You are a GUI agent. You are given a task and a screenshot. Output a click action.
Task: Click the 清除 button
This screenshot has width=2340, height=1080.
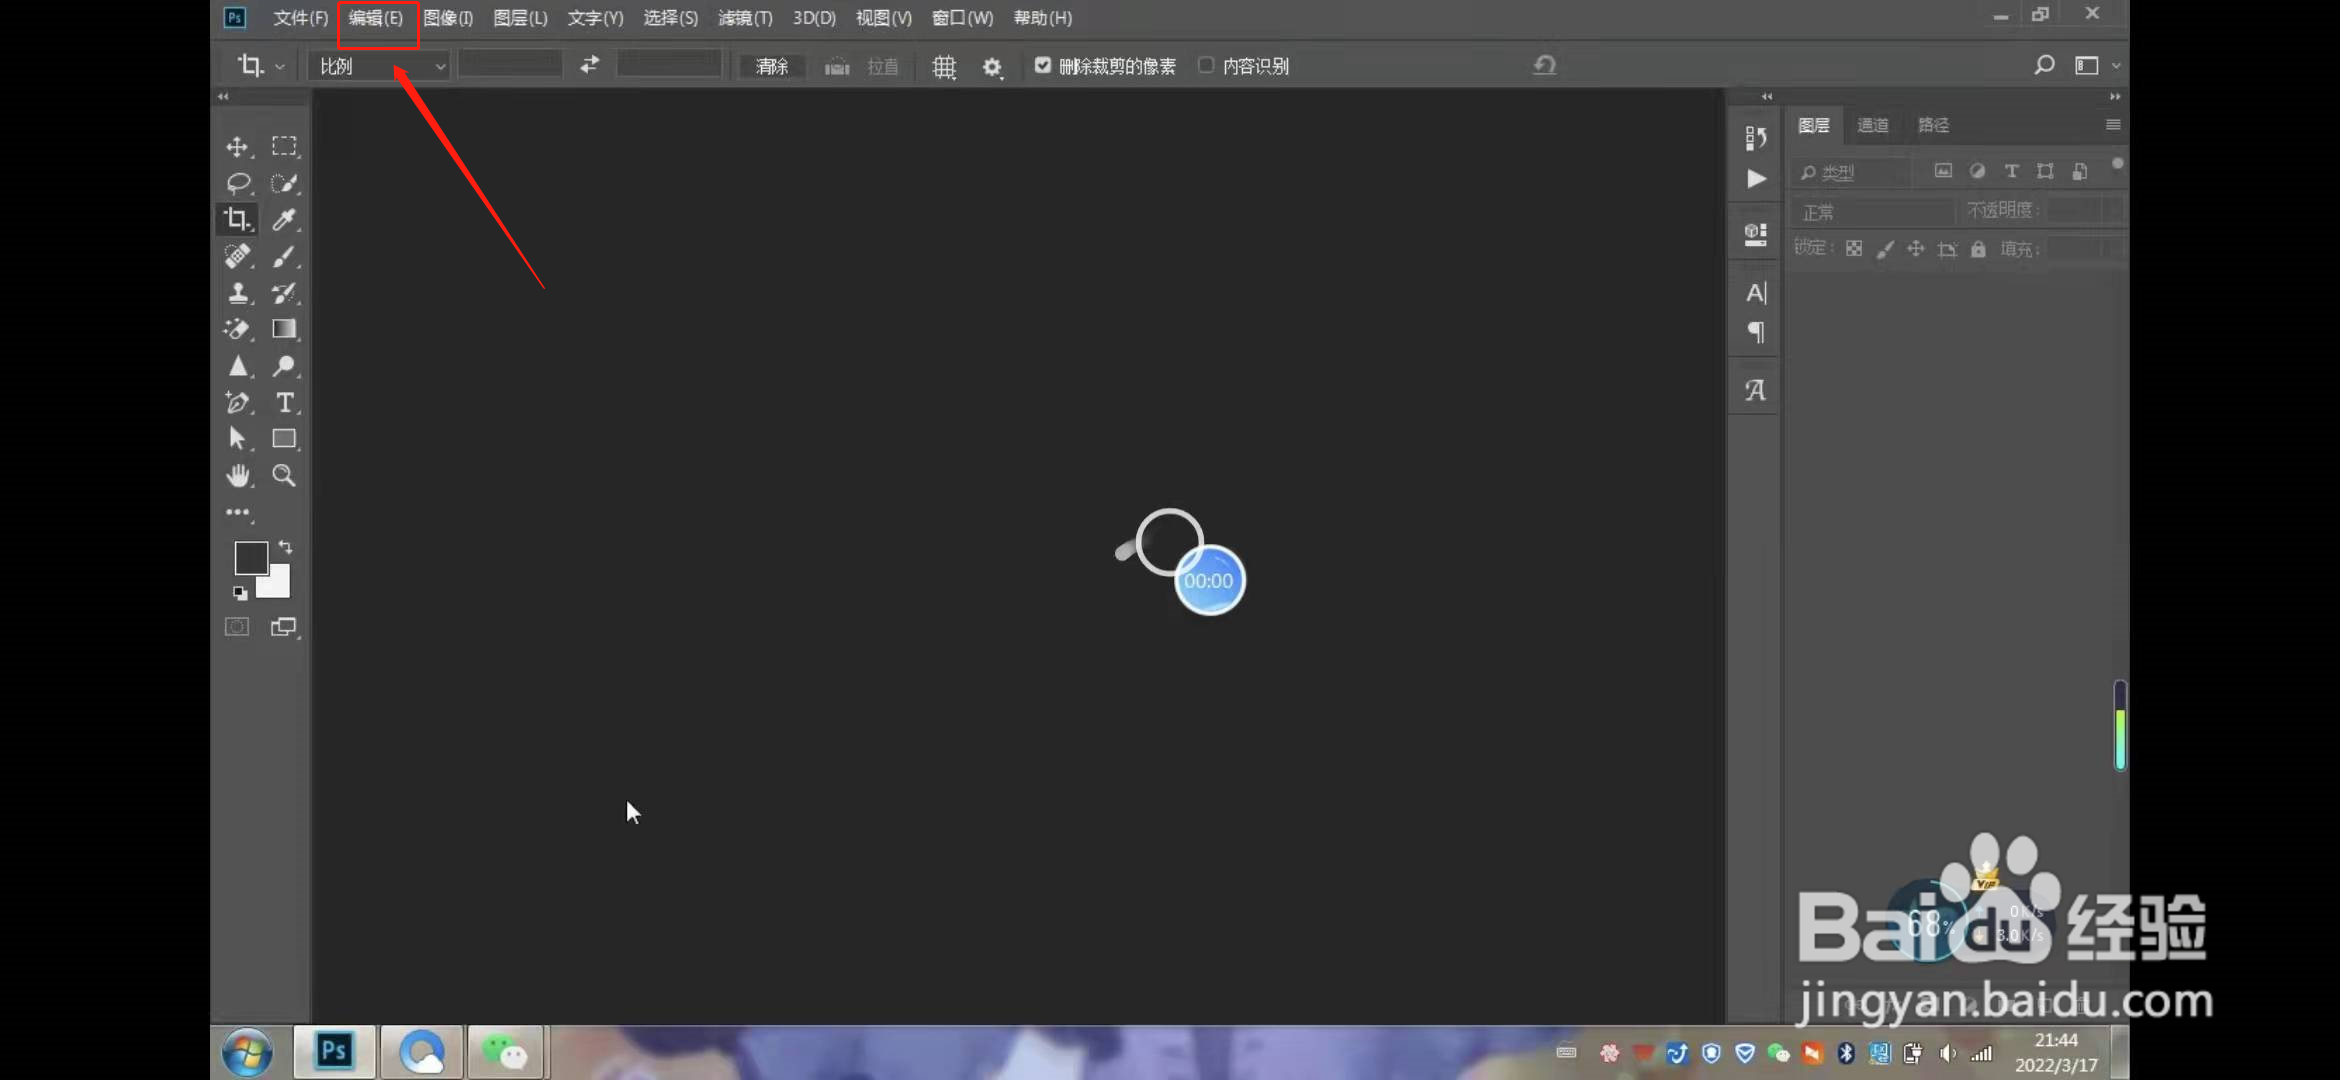pyautogui.click(x=772, y=67)
